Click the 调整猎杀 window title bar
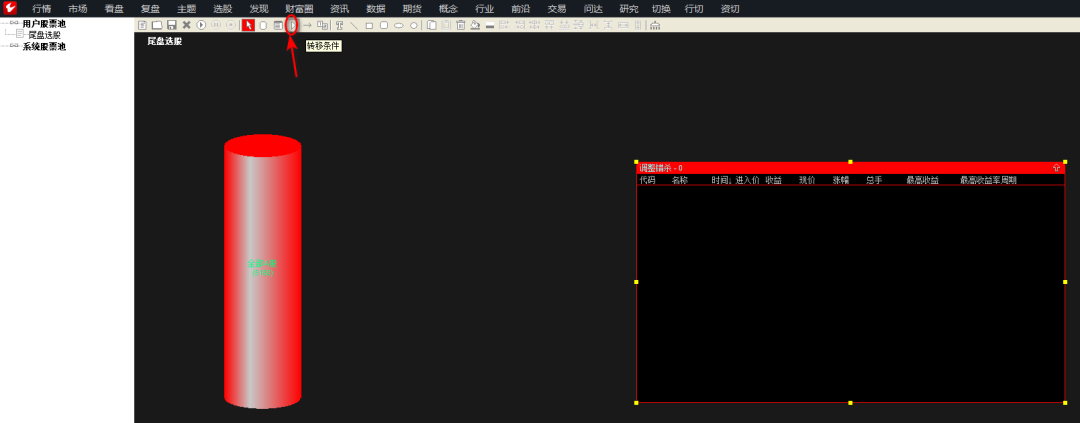Image resolution: width=1080 pixels, height=423 pixels. (850, 167)
